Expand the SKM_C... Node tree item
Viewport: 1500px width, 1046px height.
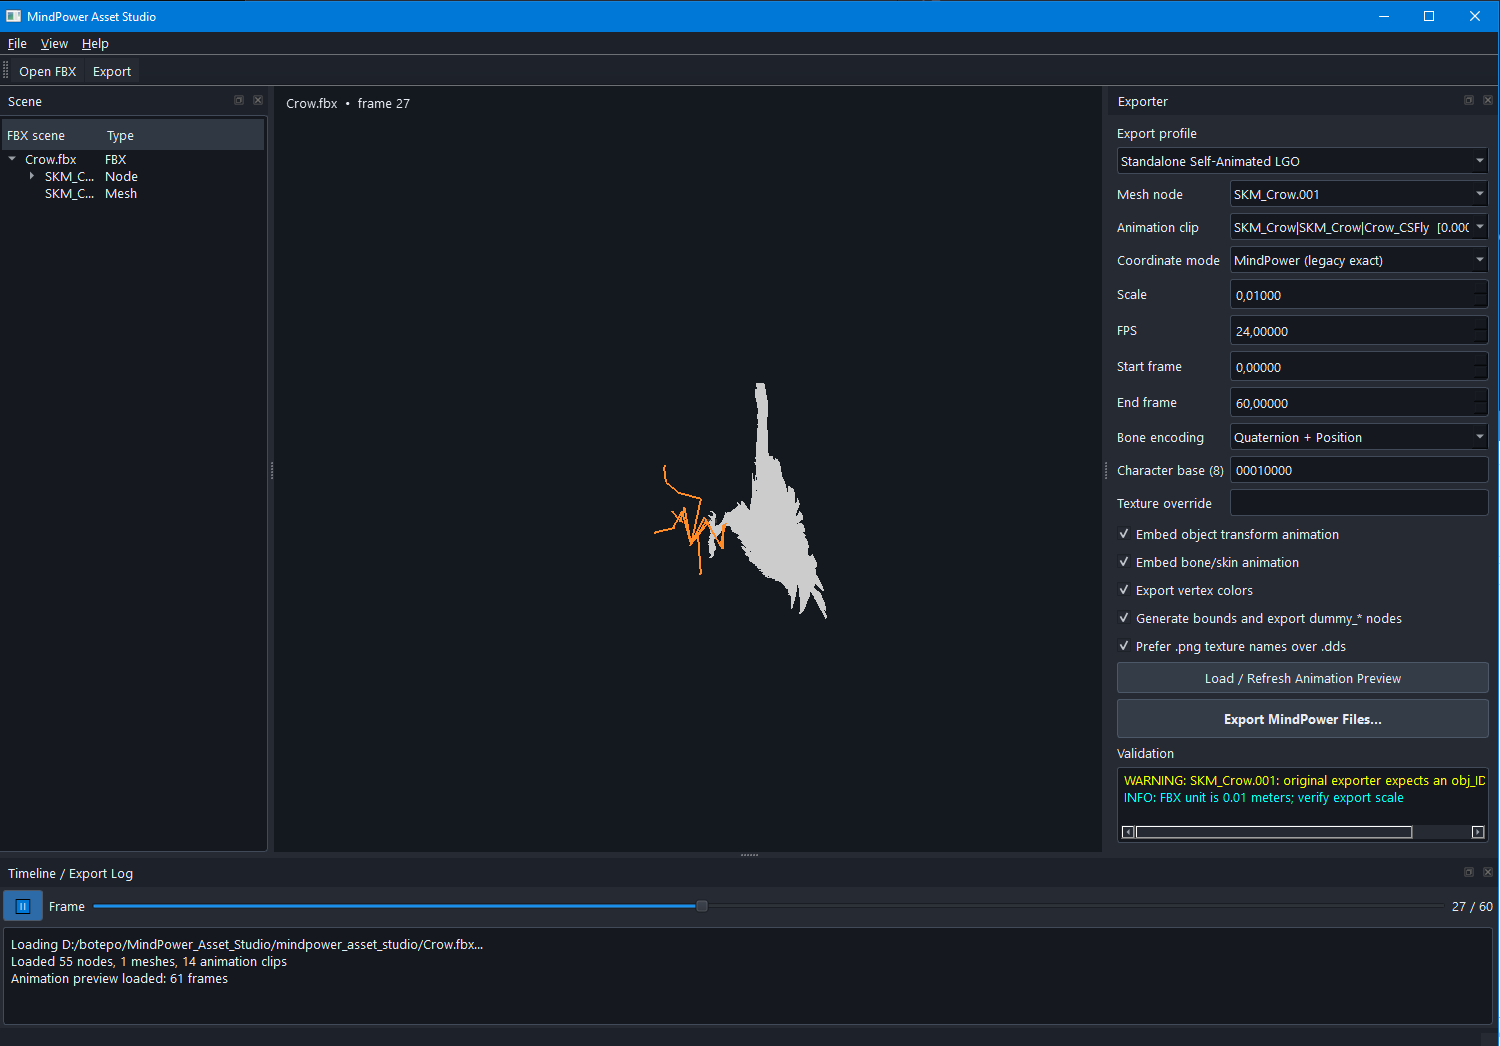click(x=32, y=176)
